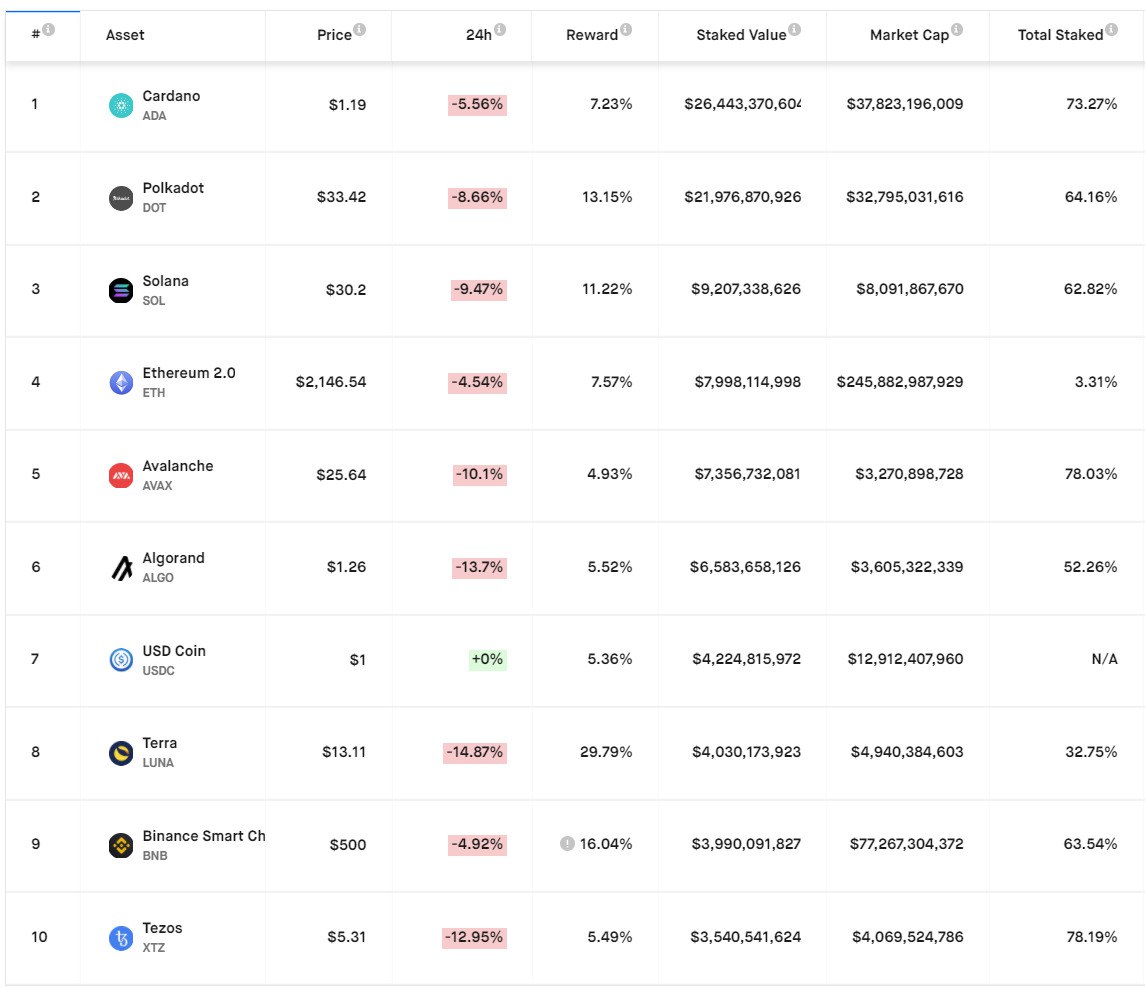Click info icon beside Staked Value header
The height and width of the screenshot is (988, 1145).
794,29
